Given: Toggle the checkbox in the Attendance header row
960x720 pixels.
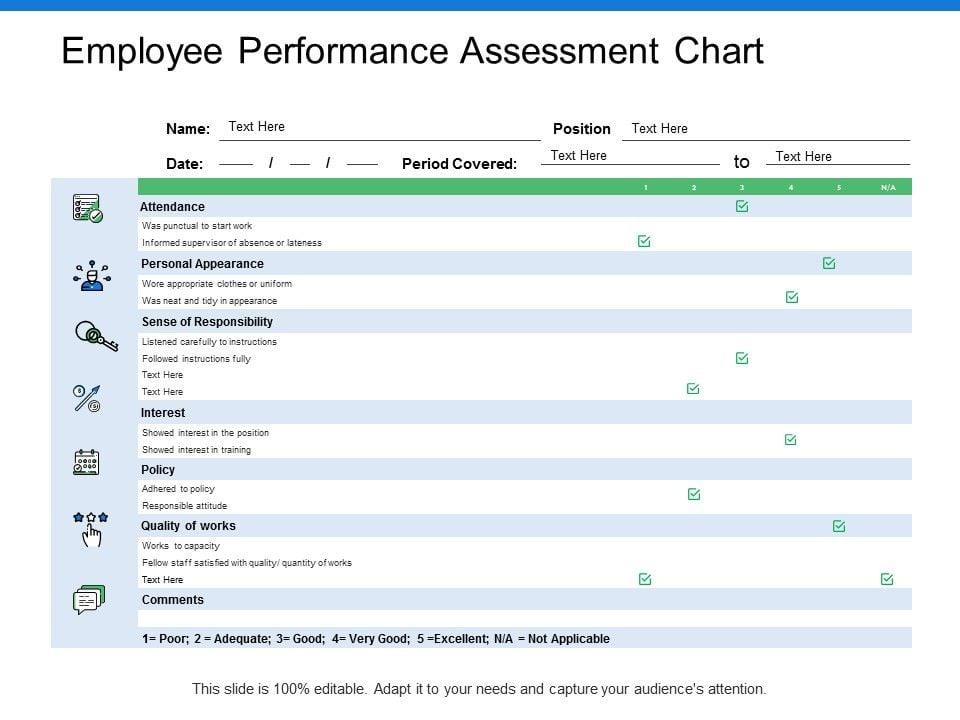Looking at the screenshot, I should tap(742, 206).
